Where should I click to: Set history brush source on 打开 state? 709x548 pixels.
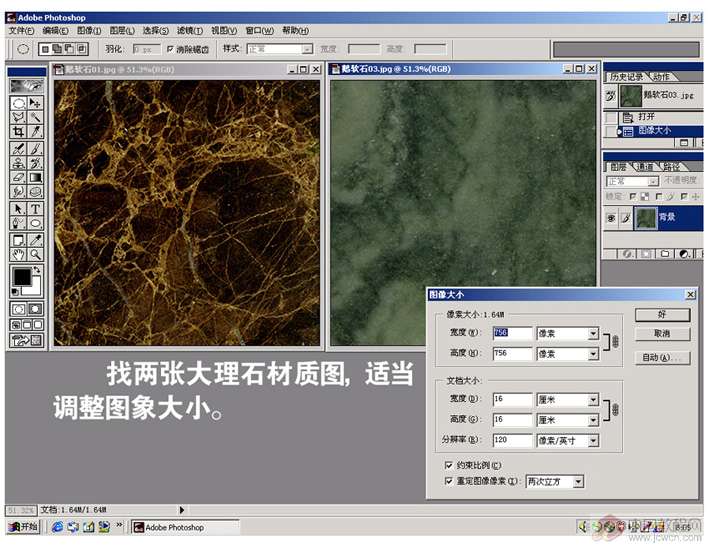tap(611, 118)
